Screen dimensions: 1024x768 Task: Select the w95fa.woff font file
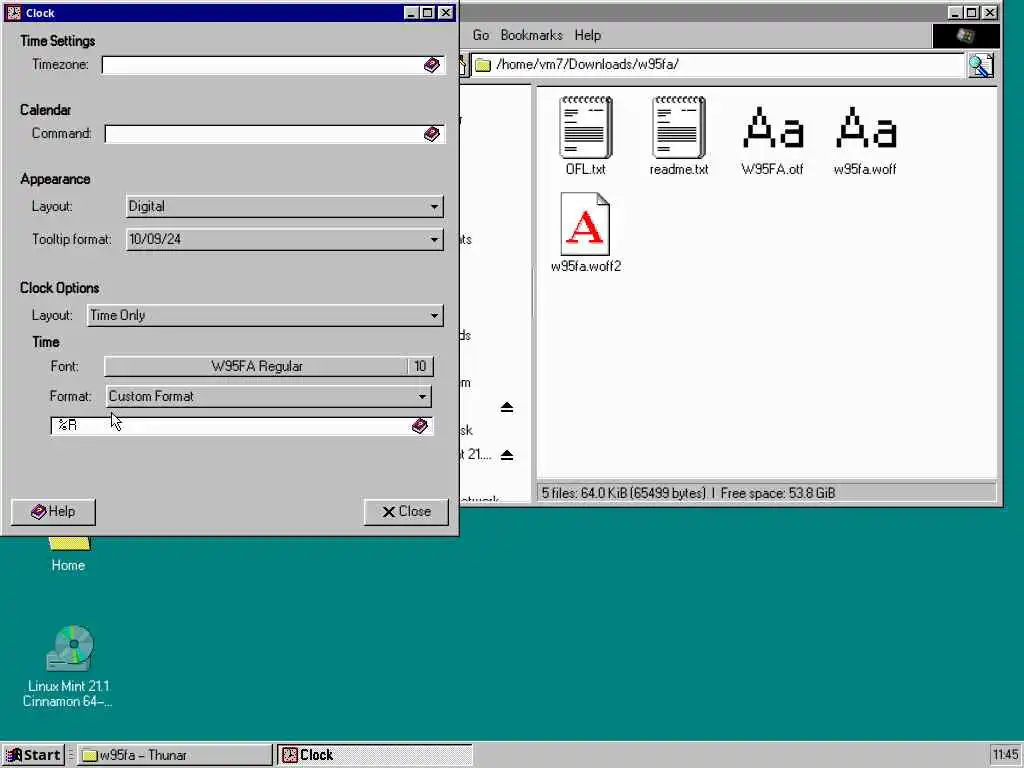[865, 127]
